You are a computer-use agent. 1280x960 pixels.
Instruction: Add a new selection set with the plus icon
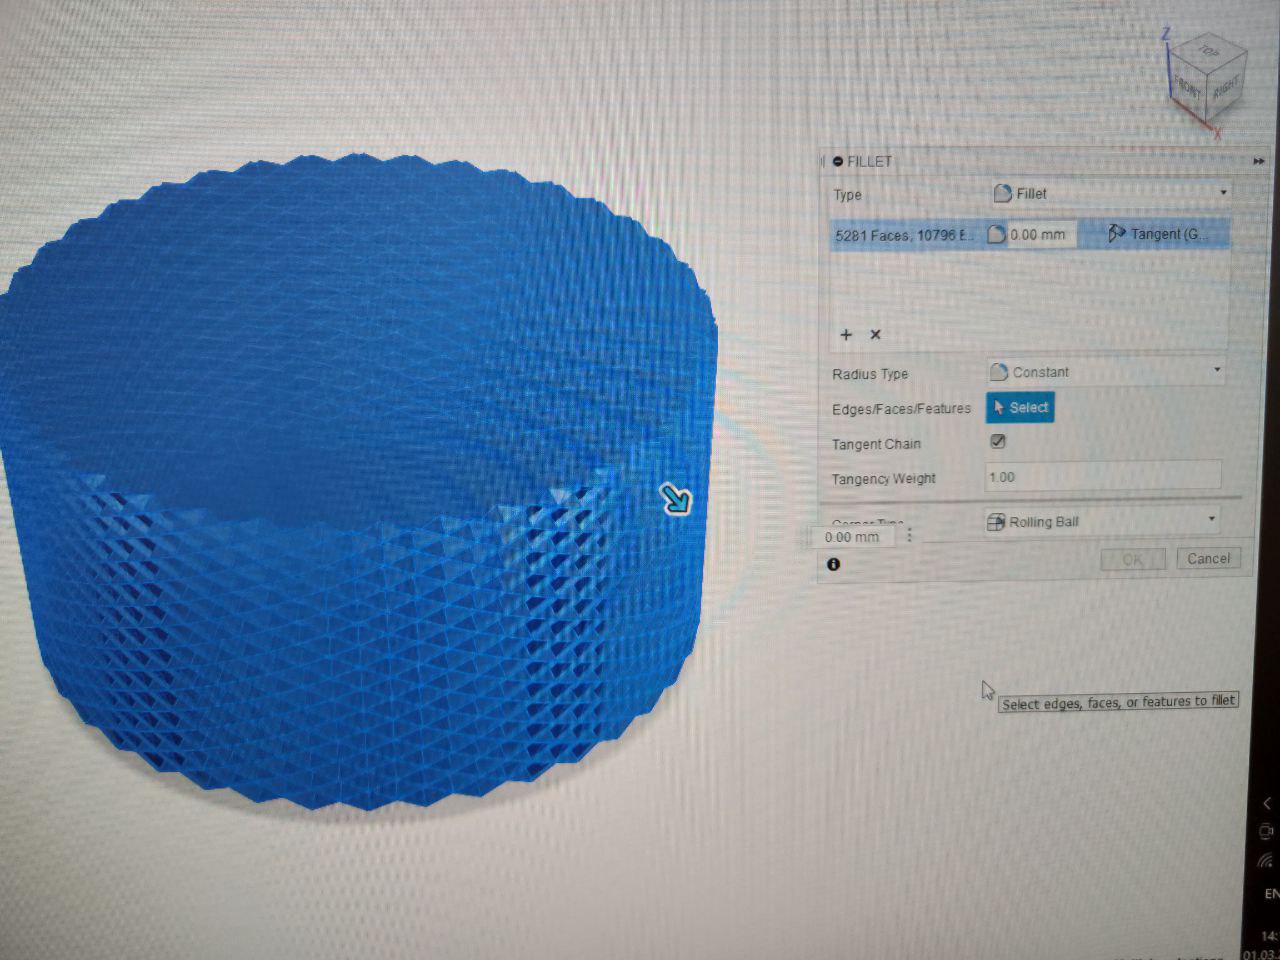tap(846, 335)
